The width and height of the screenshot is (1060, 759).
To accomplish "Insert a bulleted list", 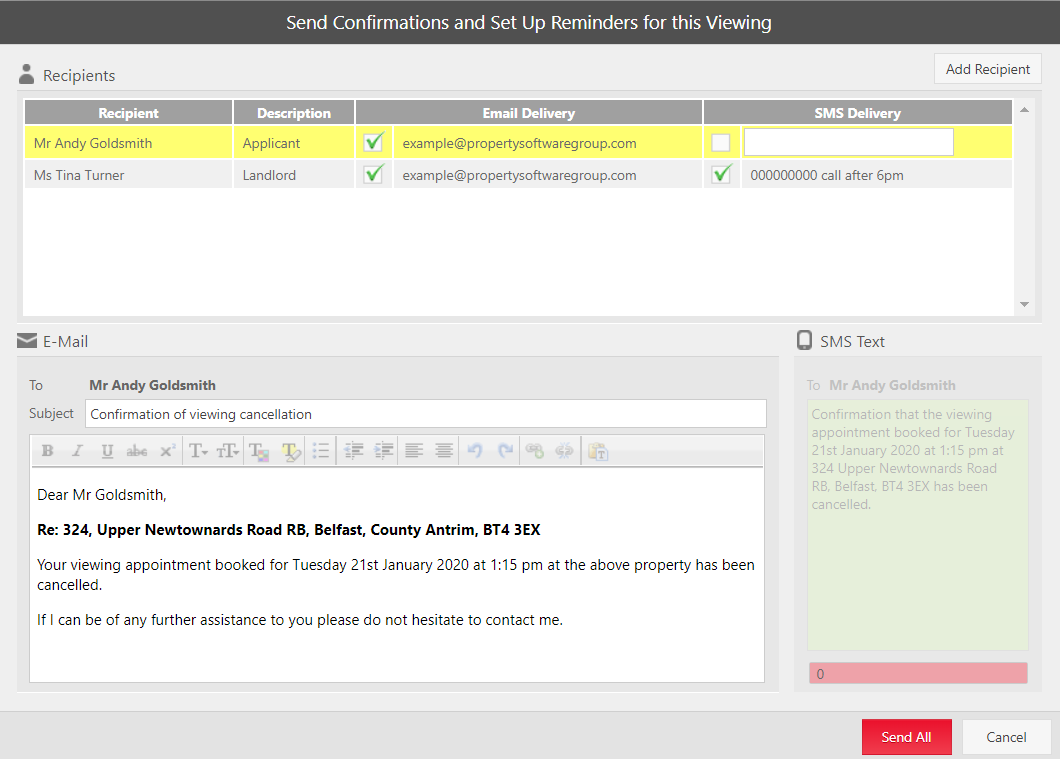I will pos(320,451).
